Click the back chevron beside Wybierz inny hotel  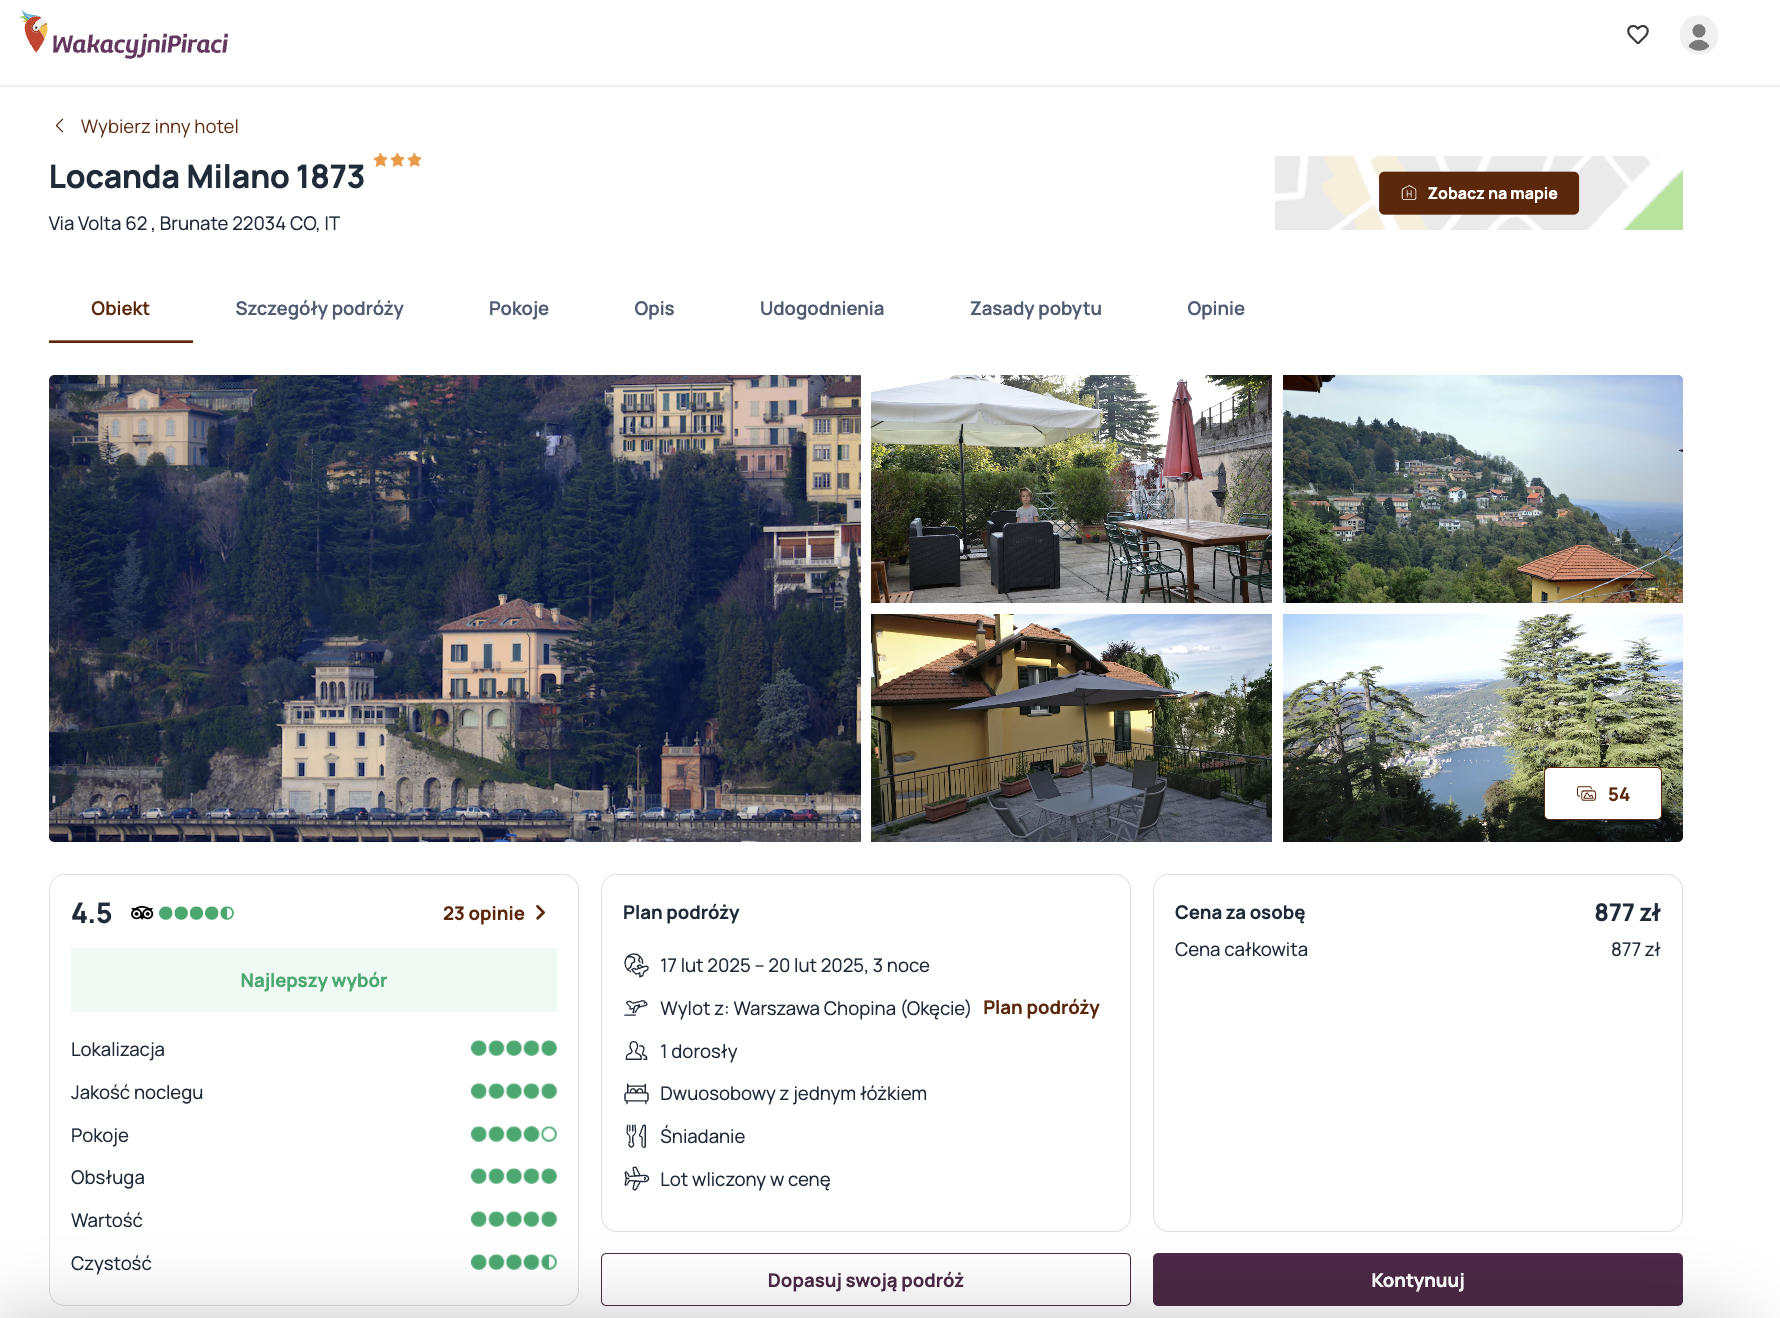coord(60,126)
